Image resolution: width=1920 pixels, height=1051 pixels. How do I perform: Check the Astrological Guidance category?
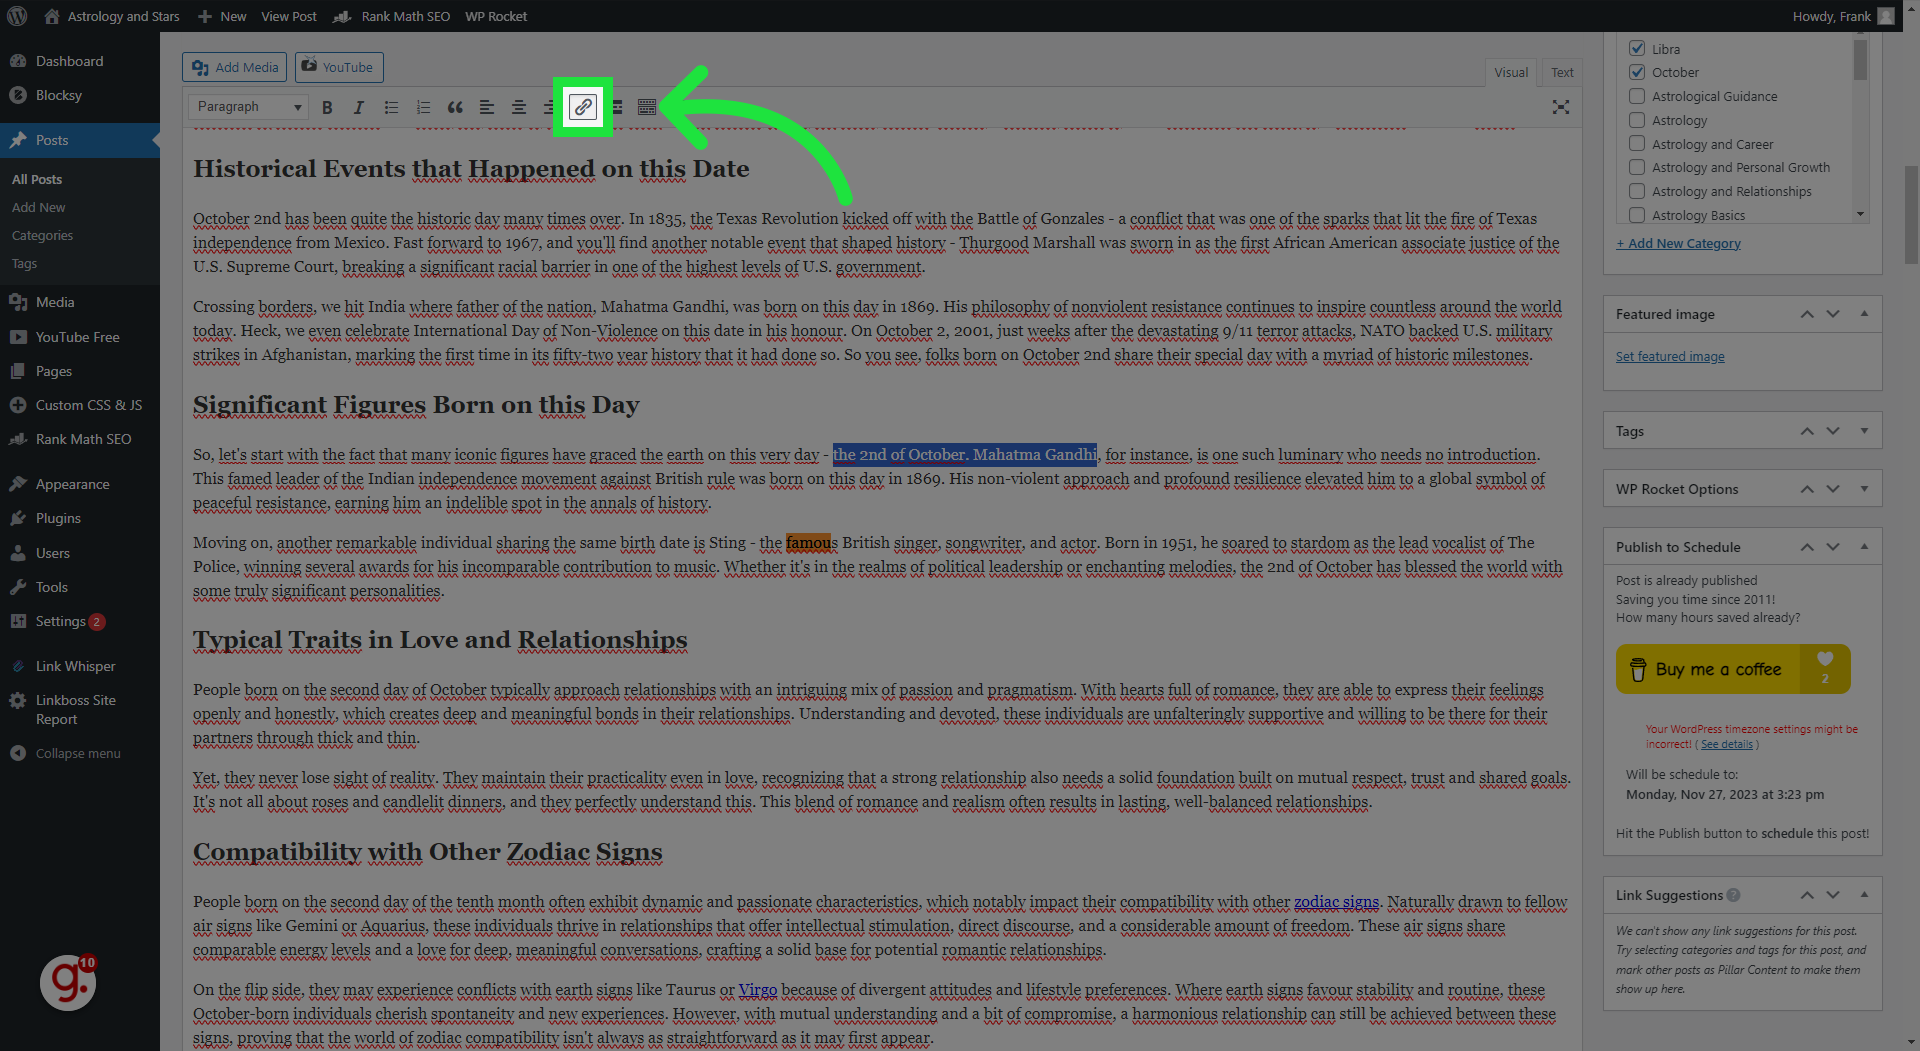[1637, 96]
